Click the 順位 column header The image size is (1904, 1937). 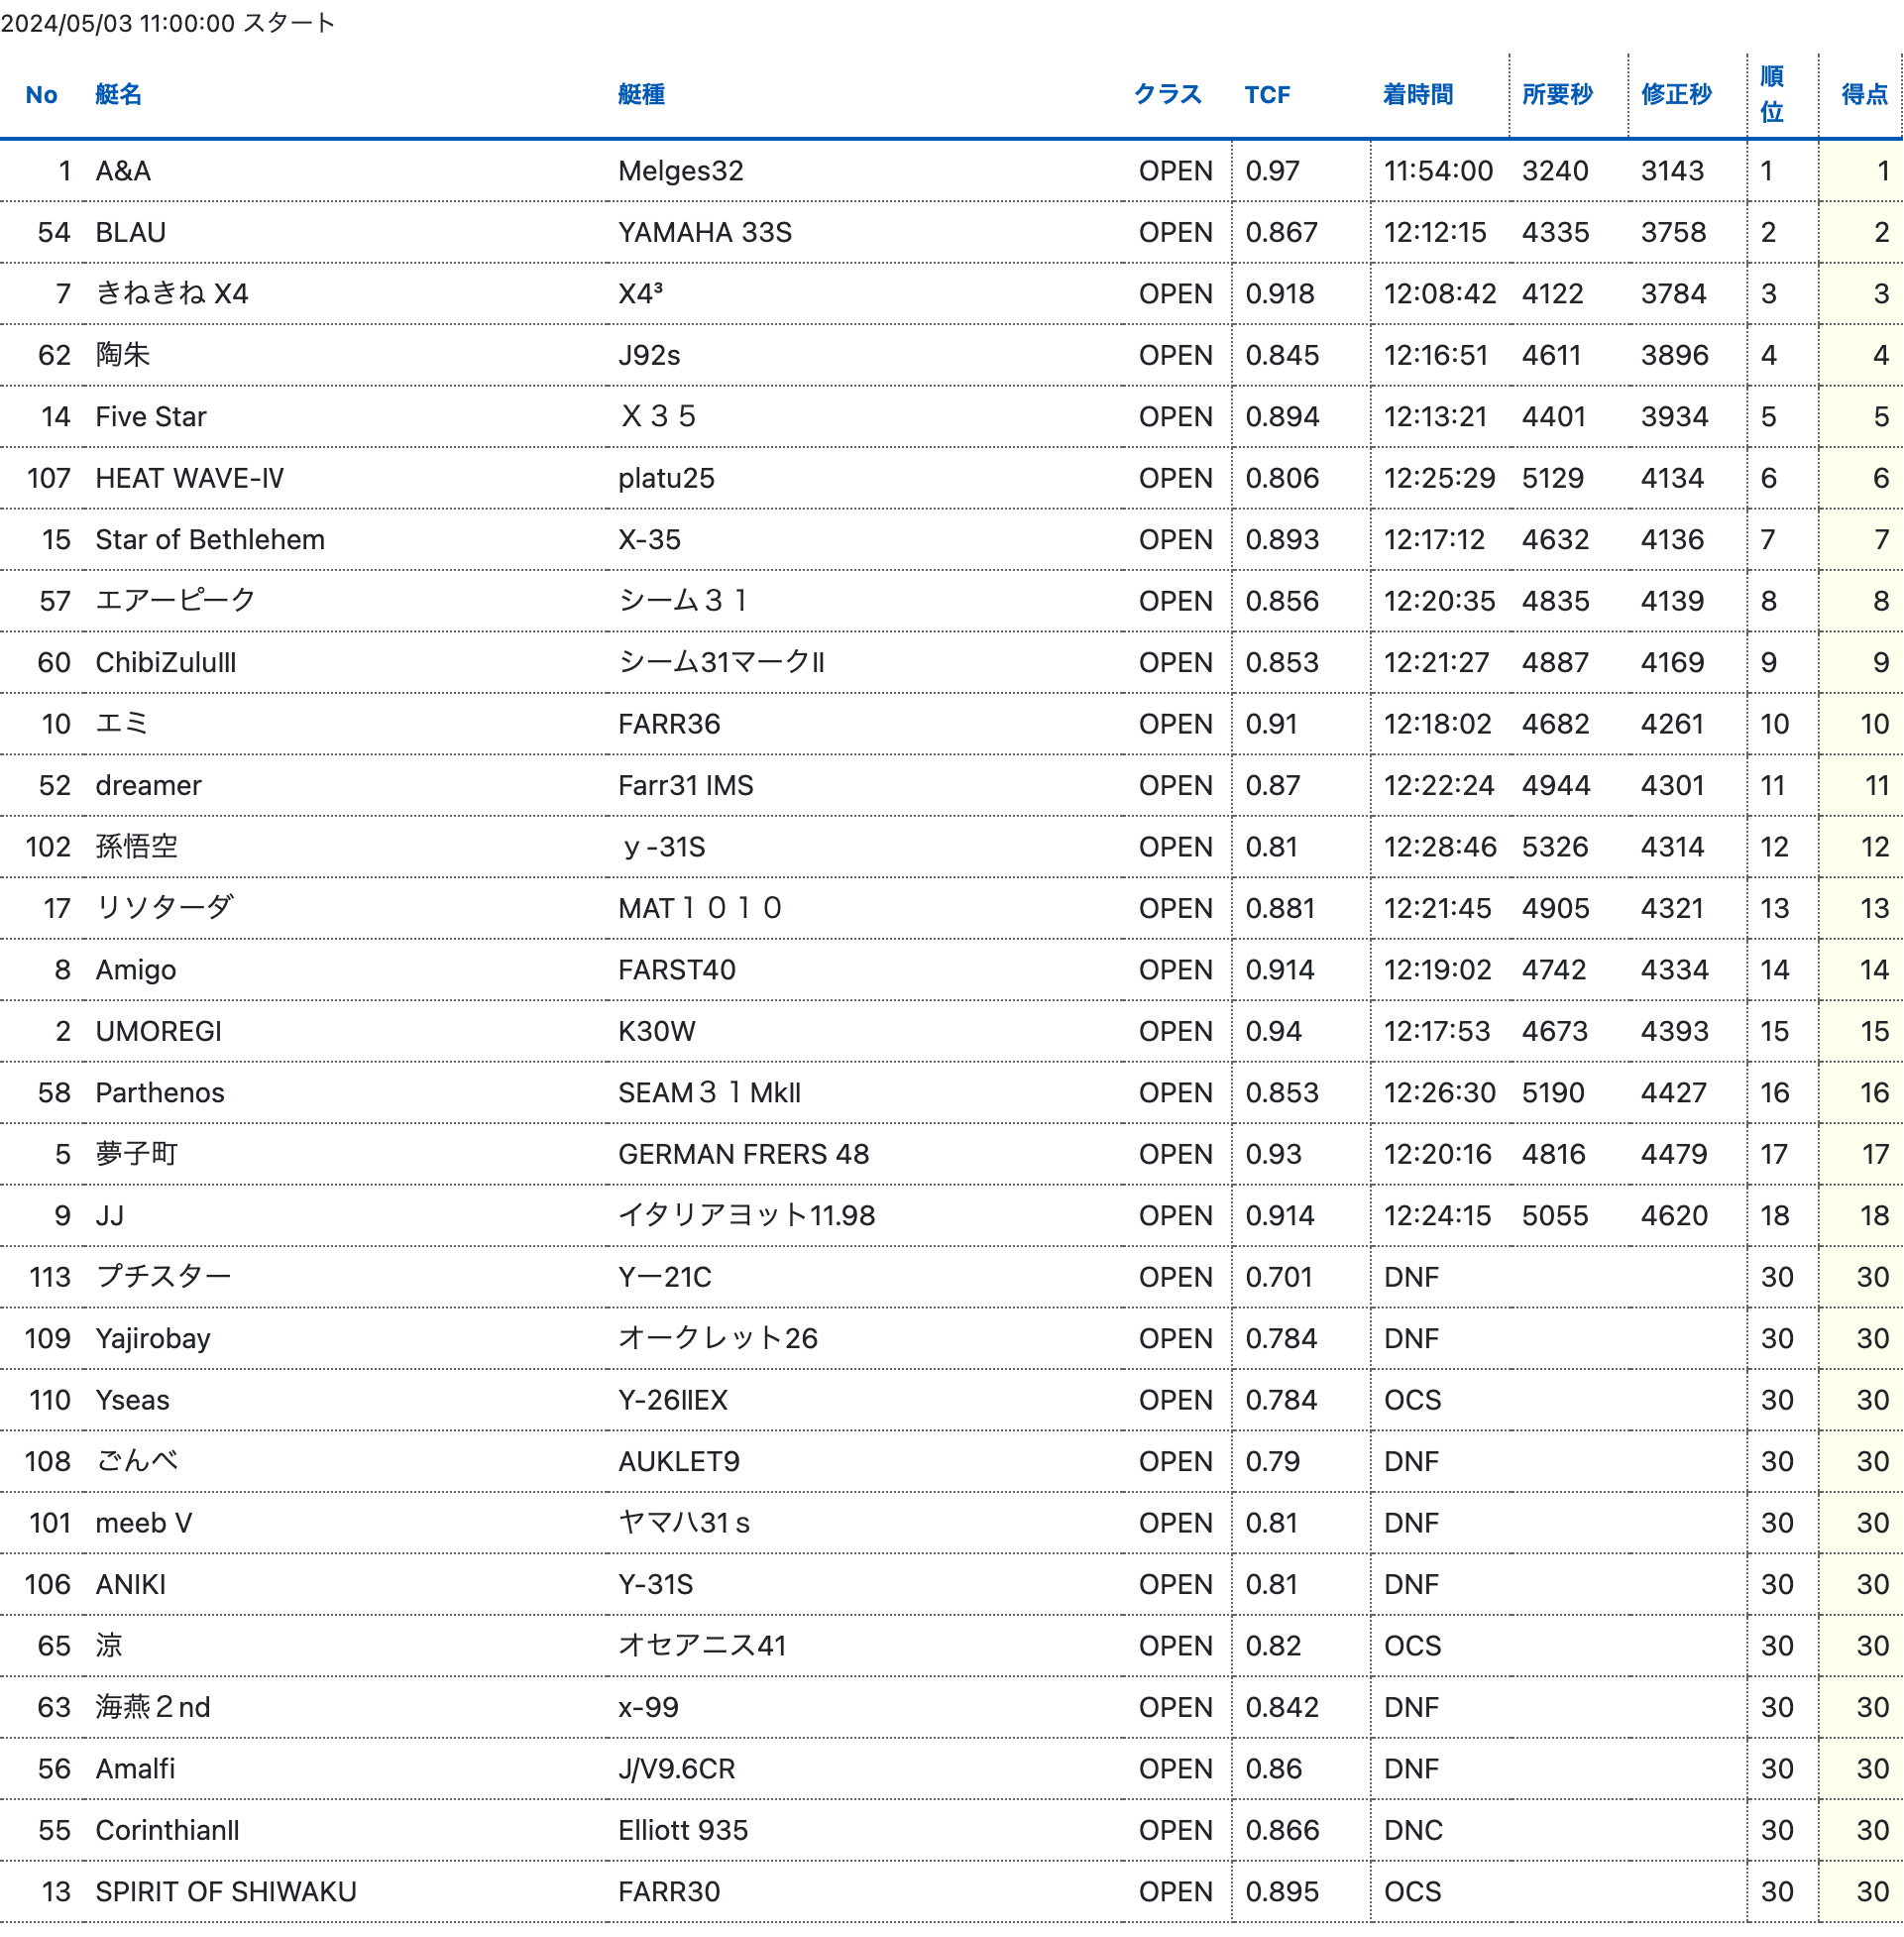(1771, 95)
